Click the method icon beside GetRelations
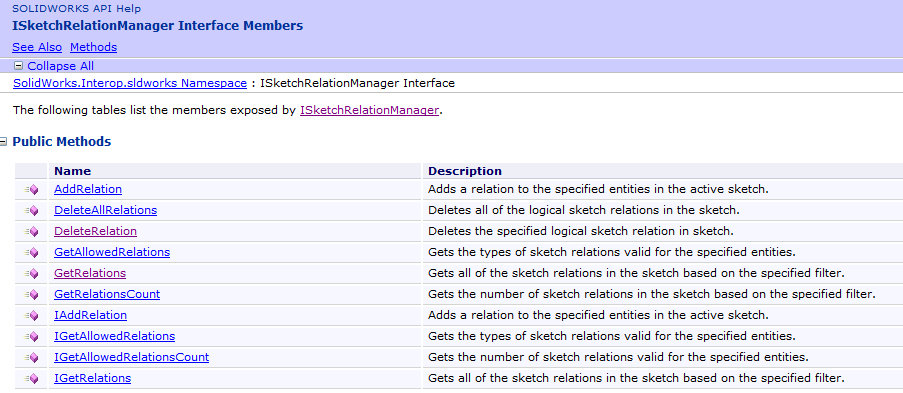The width and height of the screenshot is (903, 393). click(31, 274)
